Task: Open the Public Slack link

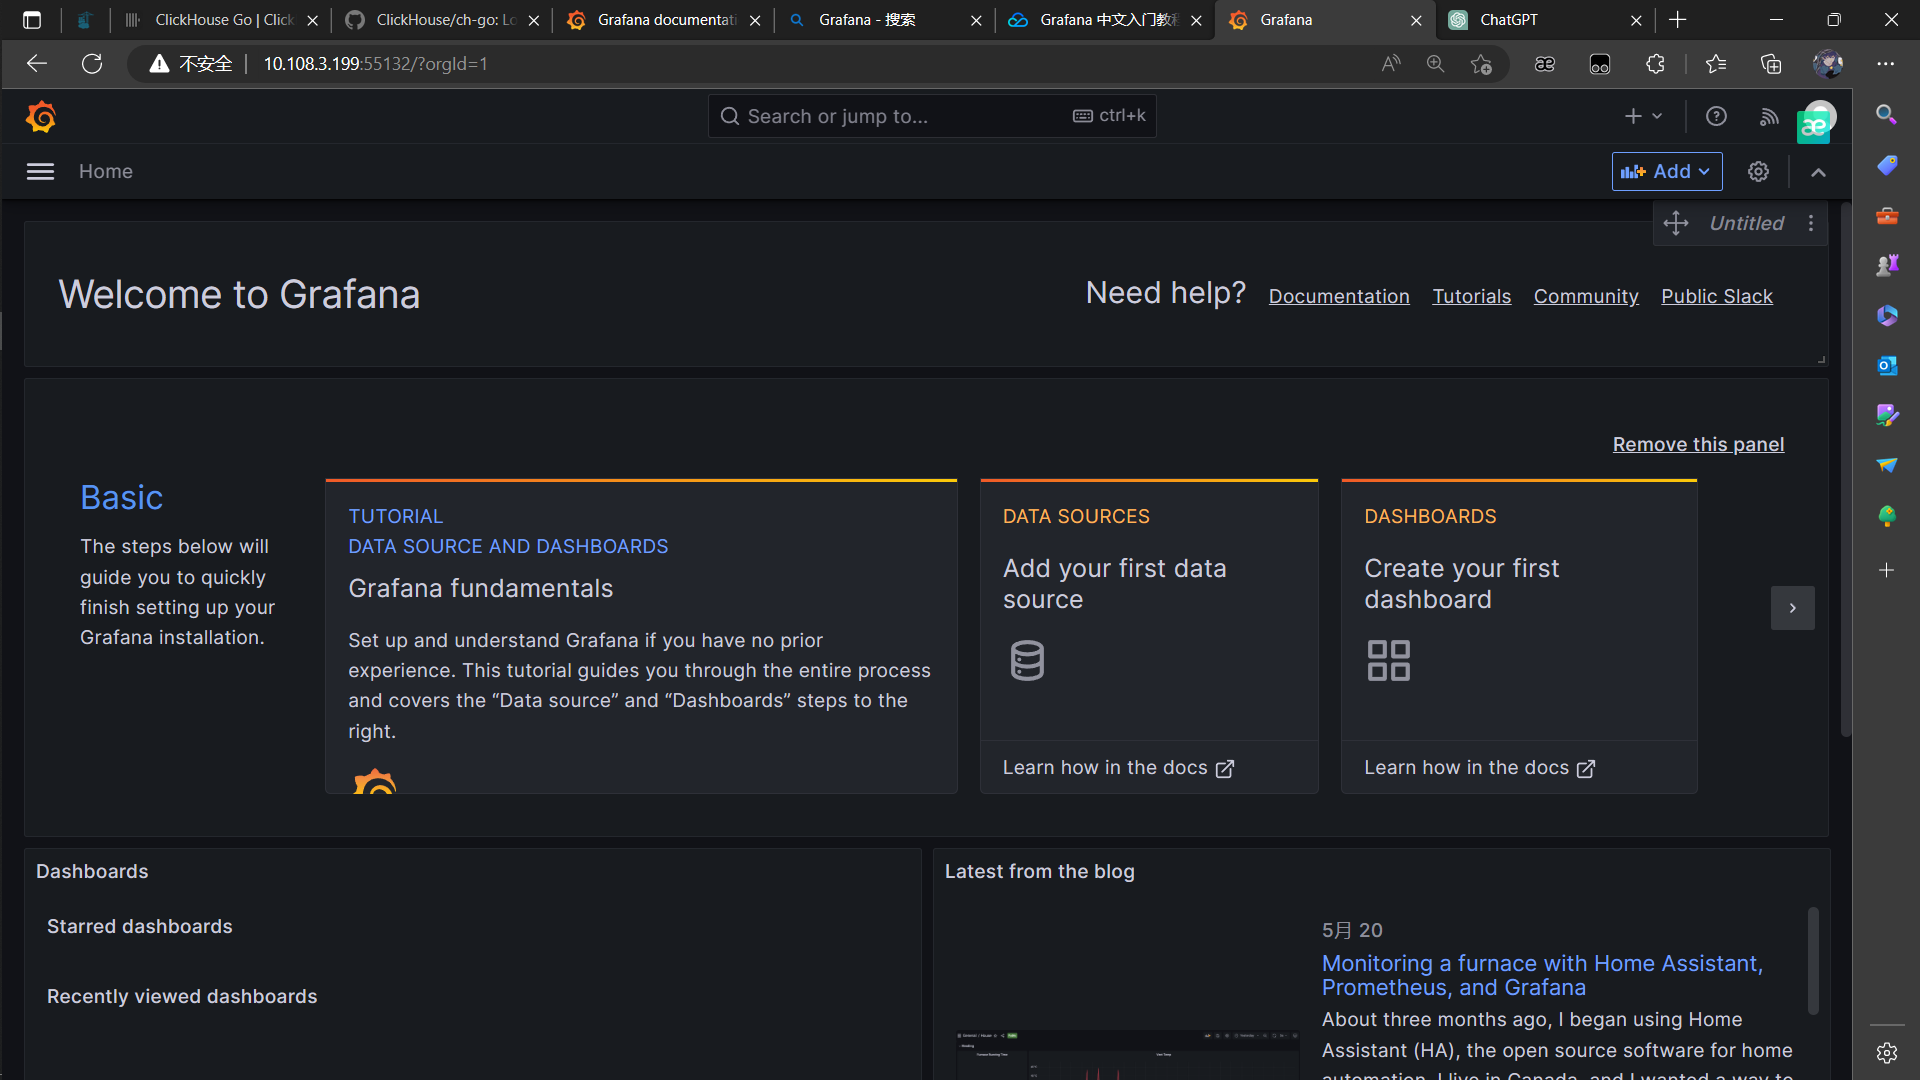Action: pos(1717,296)
